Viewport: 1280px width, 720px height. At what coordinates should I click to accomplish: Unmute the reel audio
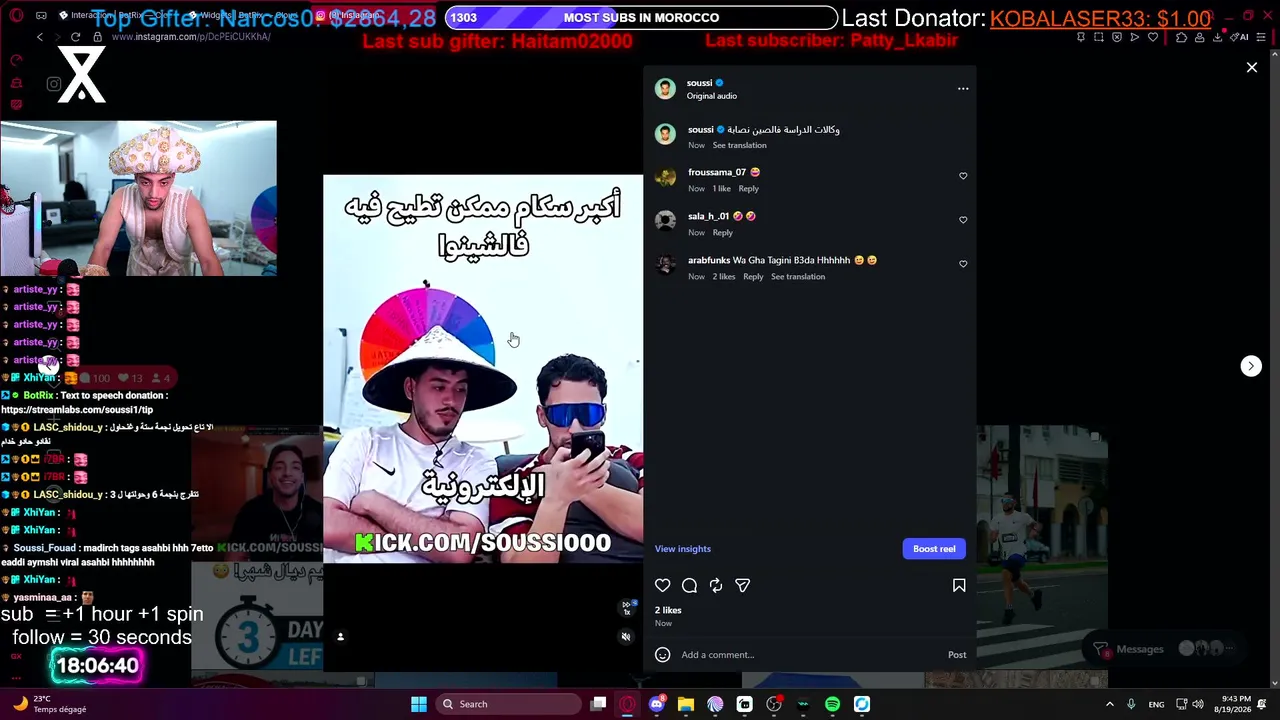click(626, 637)
